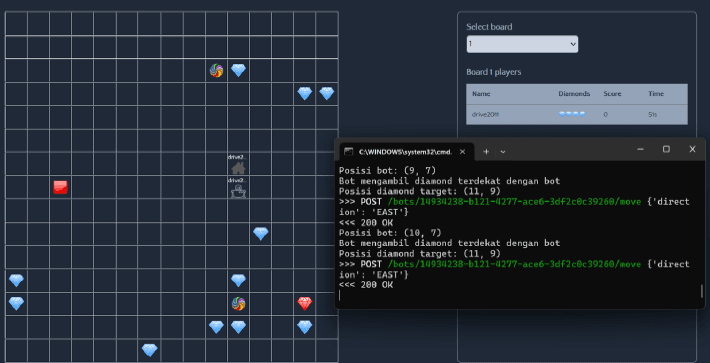Click the 51s time value
This screenshot has width=710, height=363.
652,115
